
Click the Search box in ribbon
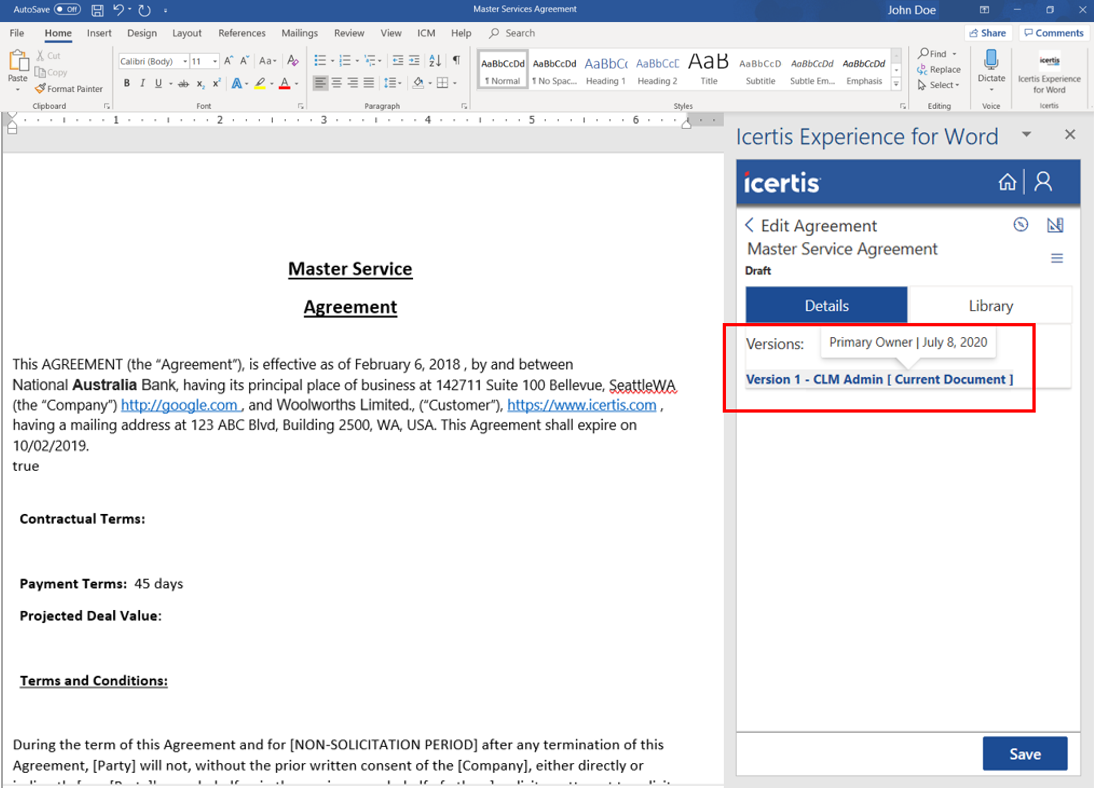512,33
